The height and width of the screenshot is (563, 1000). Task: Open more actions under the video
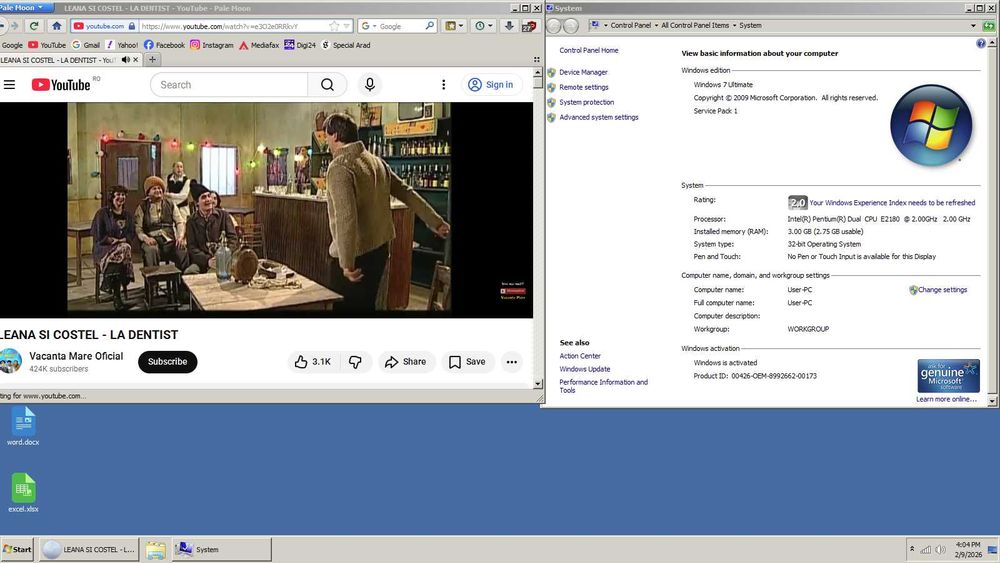pyautogui.click(x=511, y=362)
